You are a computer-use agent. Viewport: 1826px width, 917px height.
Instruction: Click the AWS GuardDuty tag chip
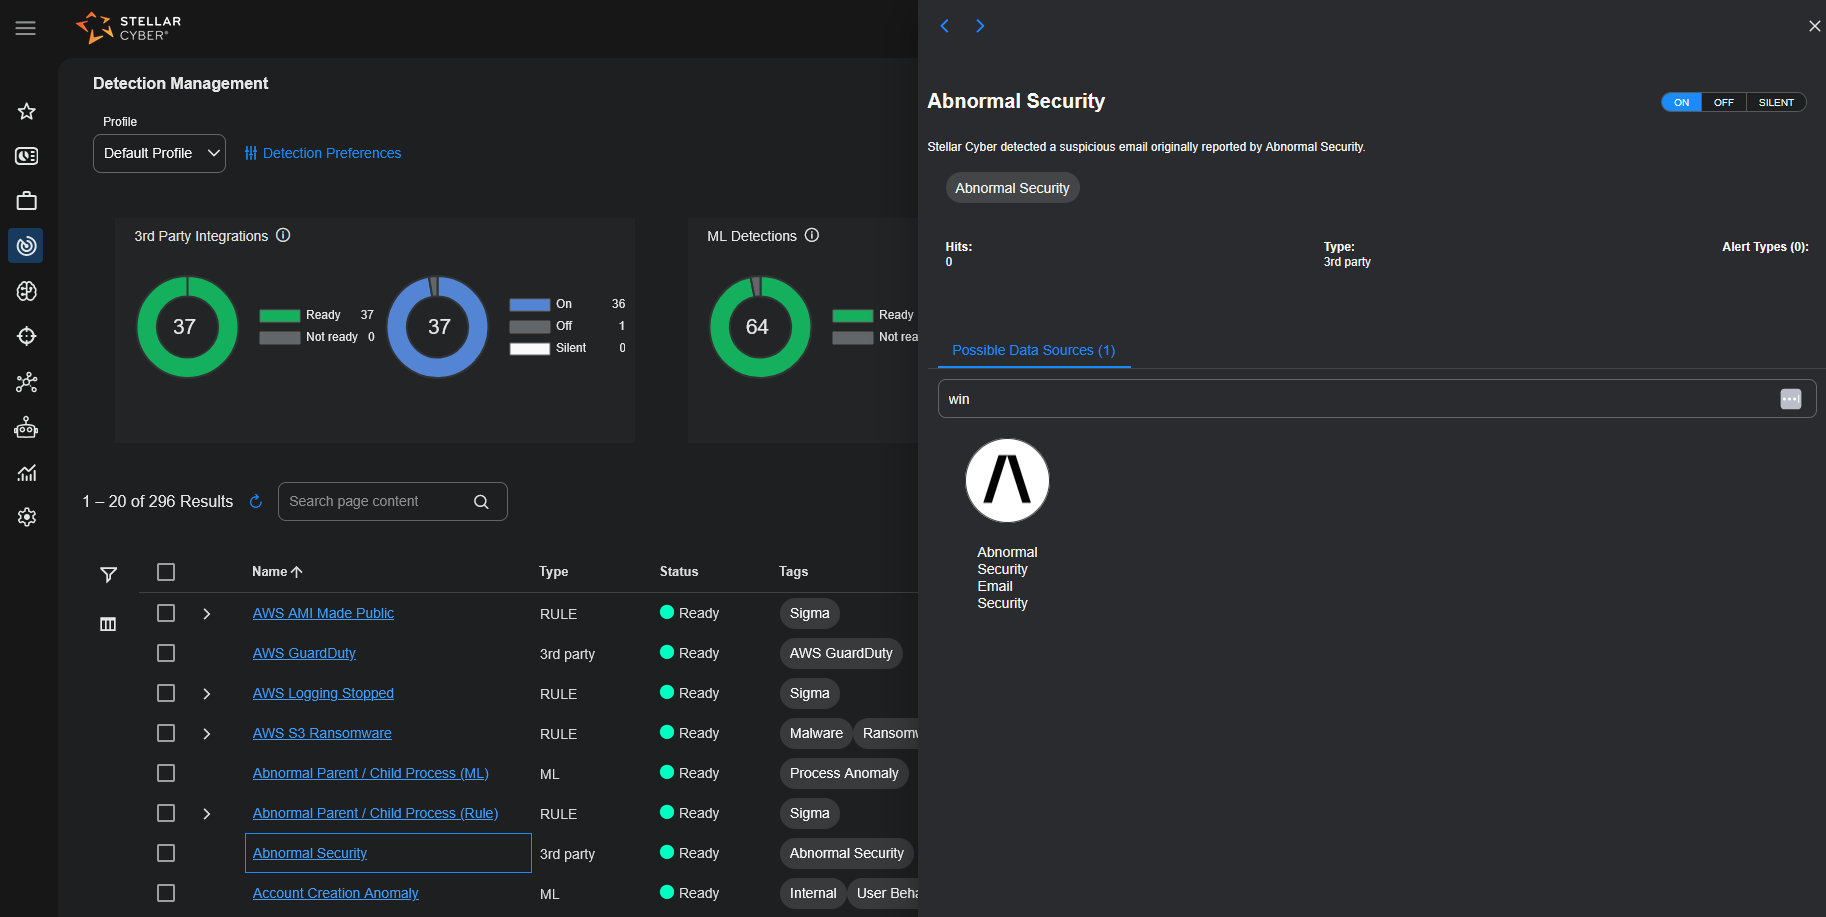[x=841, y=653]
